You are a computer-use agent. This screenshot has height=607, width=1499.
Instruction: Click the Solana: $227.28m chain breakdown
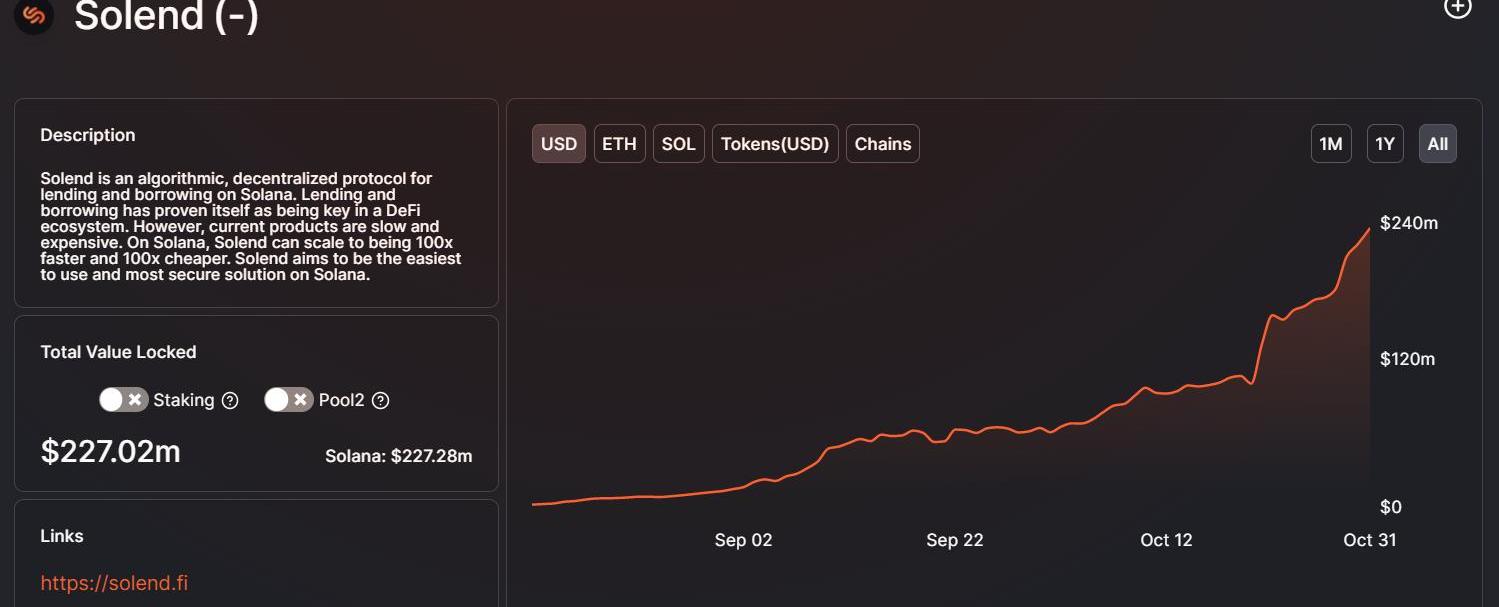399,456
